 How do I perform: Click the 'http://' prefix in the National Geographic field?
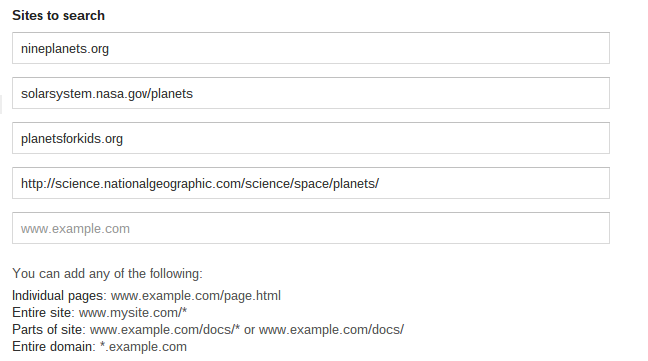[38, 184]
